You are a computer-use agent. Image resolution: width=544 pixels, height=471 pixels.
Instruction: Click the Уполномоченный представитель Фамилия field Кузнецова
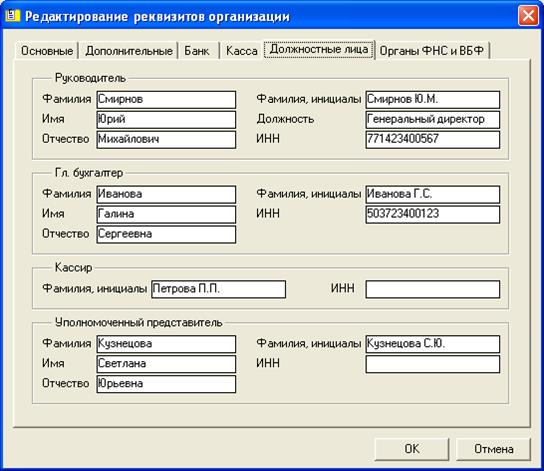click(x=166, y=344)
